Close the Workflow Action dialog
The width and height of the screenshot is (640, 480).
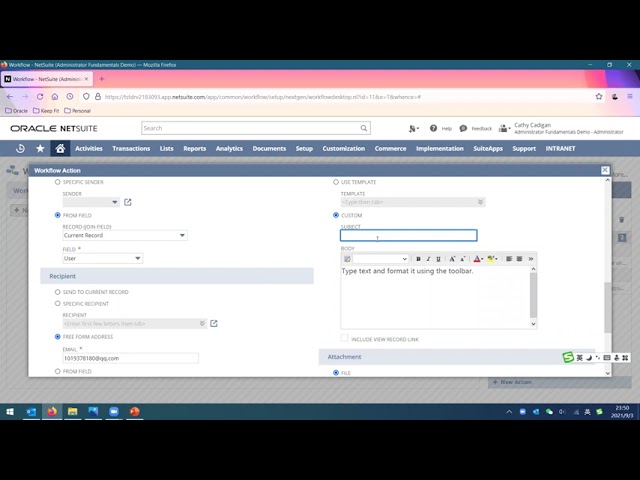pyautogui.click(x=605, y=170)
